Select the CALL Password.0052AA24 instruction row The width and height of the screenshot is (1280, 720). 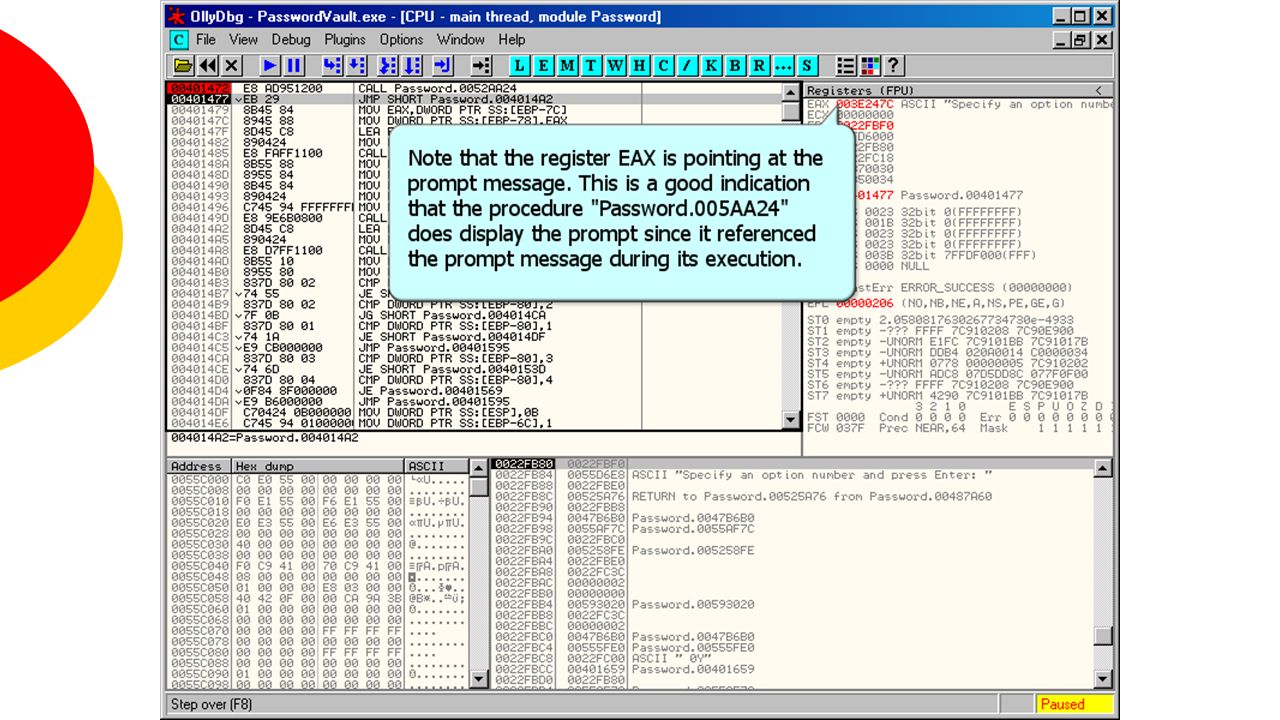pyautogui.click(x=474, y=88)
